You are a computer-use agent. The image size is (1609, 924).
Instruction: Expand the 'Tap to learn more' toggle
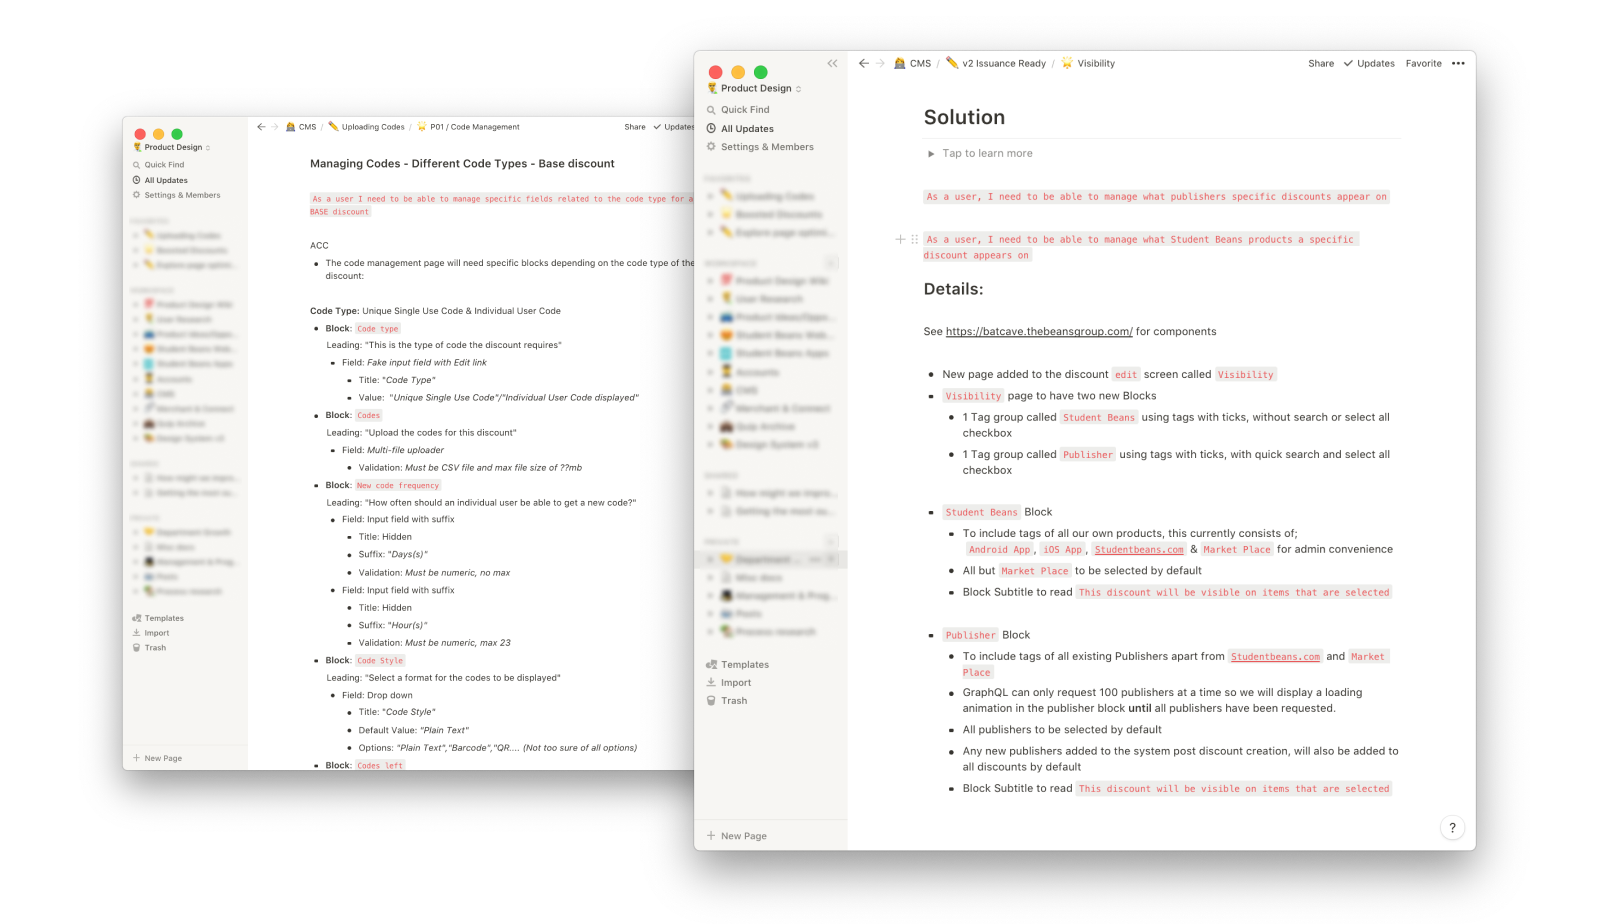tap(930, 153)
